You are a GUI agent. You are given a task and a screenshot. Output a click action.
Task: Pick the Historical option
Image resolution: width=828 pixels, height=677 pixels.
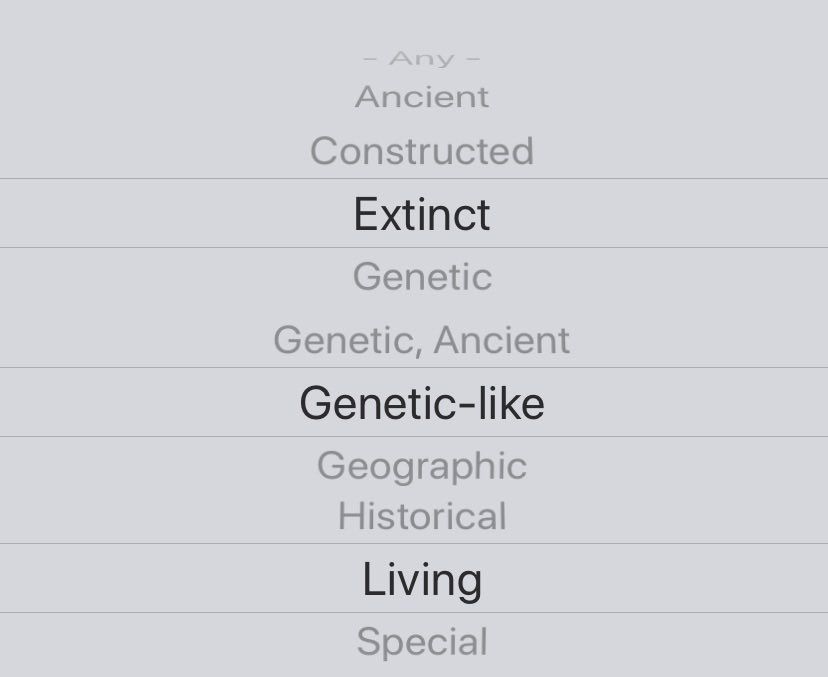pyautogui.click(x=421, y=516)
